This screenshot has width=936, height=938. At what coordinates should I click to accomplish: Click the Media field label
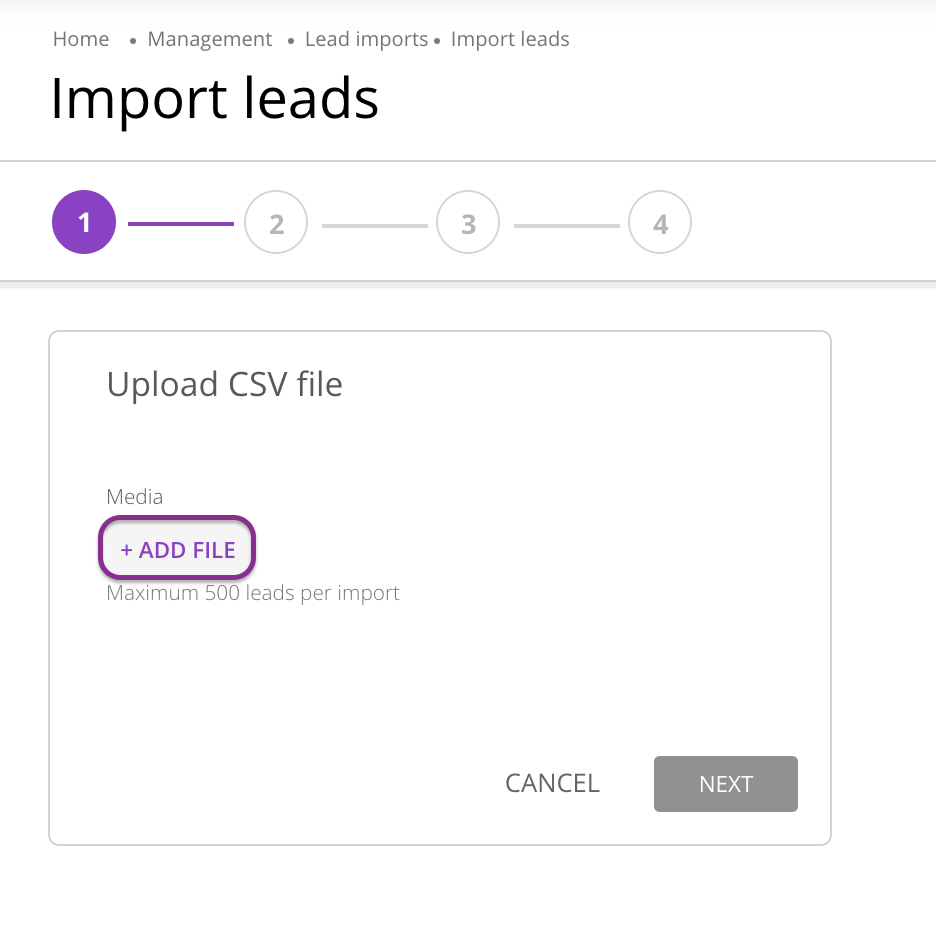(x=134, y=496)
